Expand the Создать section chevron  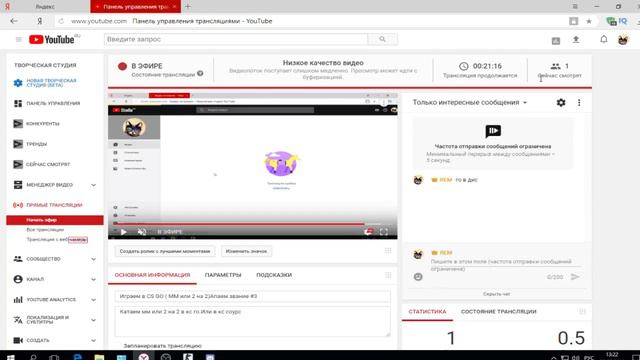pyautogui.click(x=93, y=340)
